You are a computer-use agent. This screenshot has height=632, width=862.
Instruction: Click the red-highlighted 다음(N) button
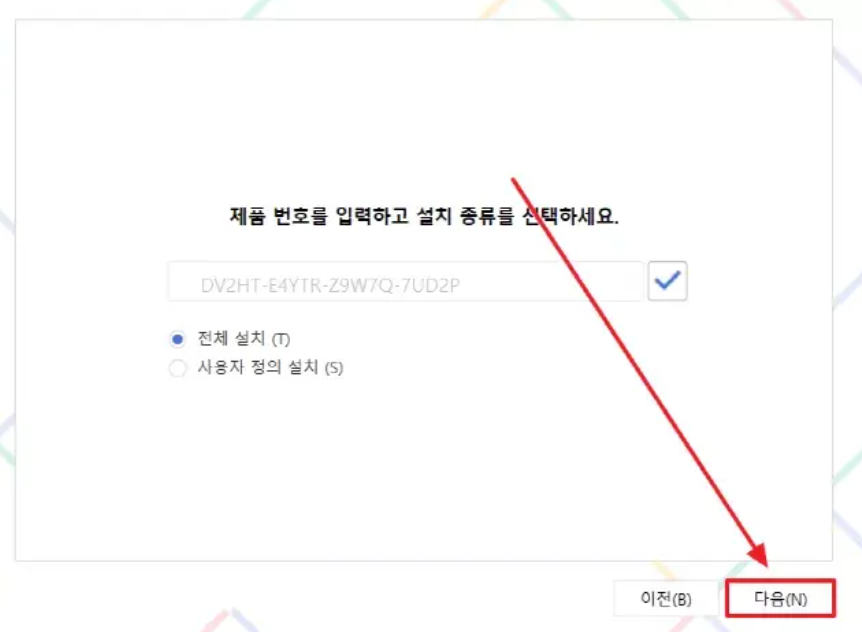click(781, 598)
